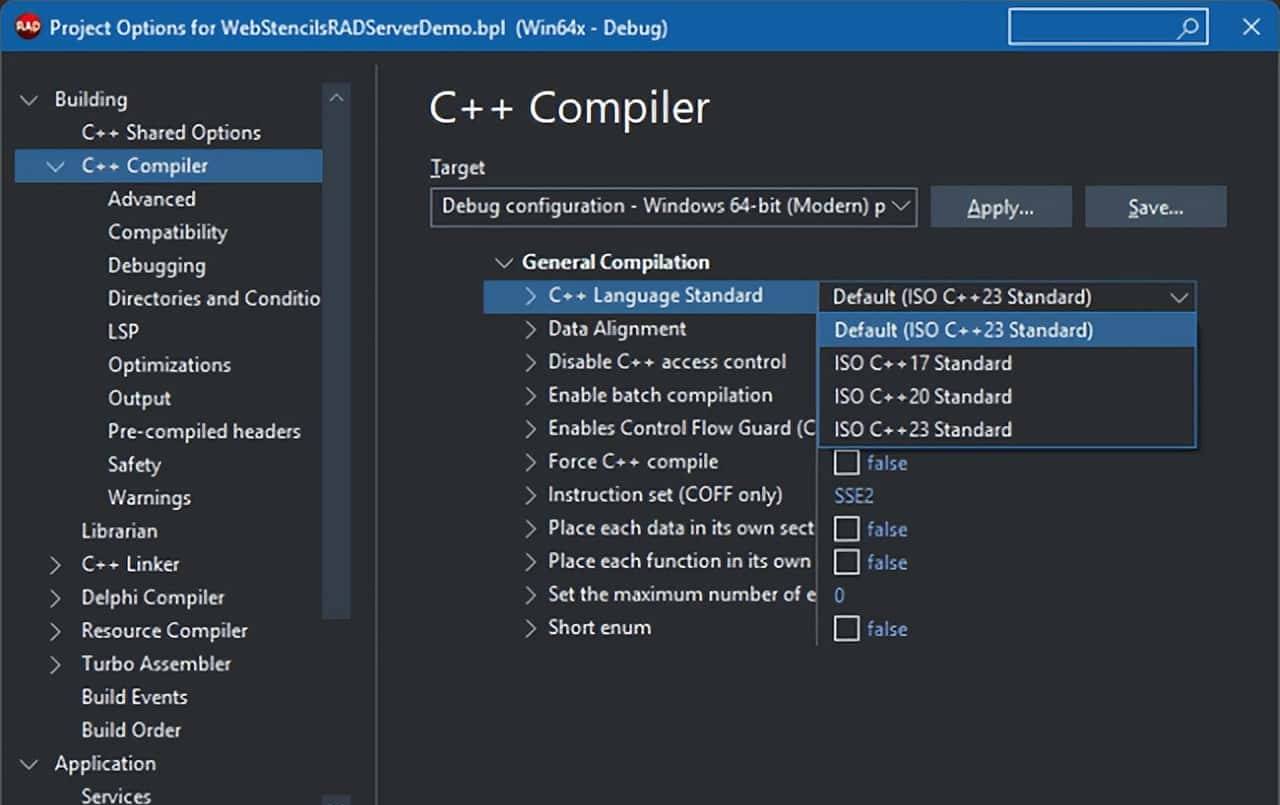This screenshot has height=805, width=1280.
Task: Click the search magnifier icon in title bar
Action: click(1188, 28)
